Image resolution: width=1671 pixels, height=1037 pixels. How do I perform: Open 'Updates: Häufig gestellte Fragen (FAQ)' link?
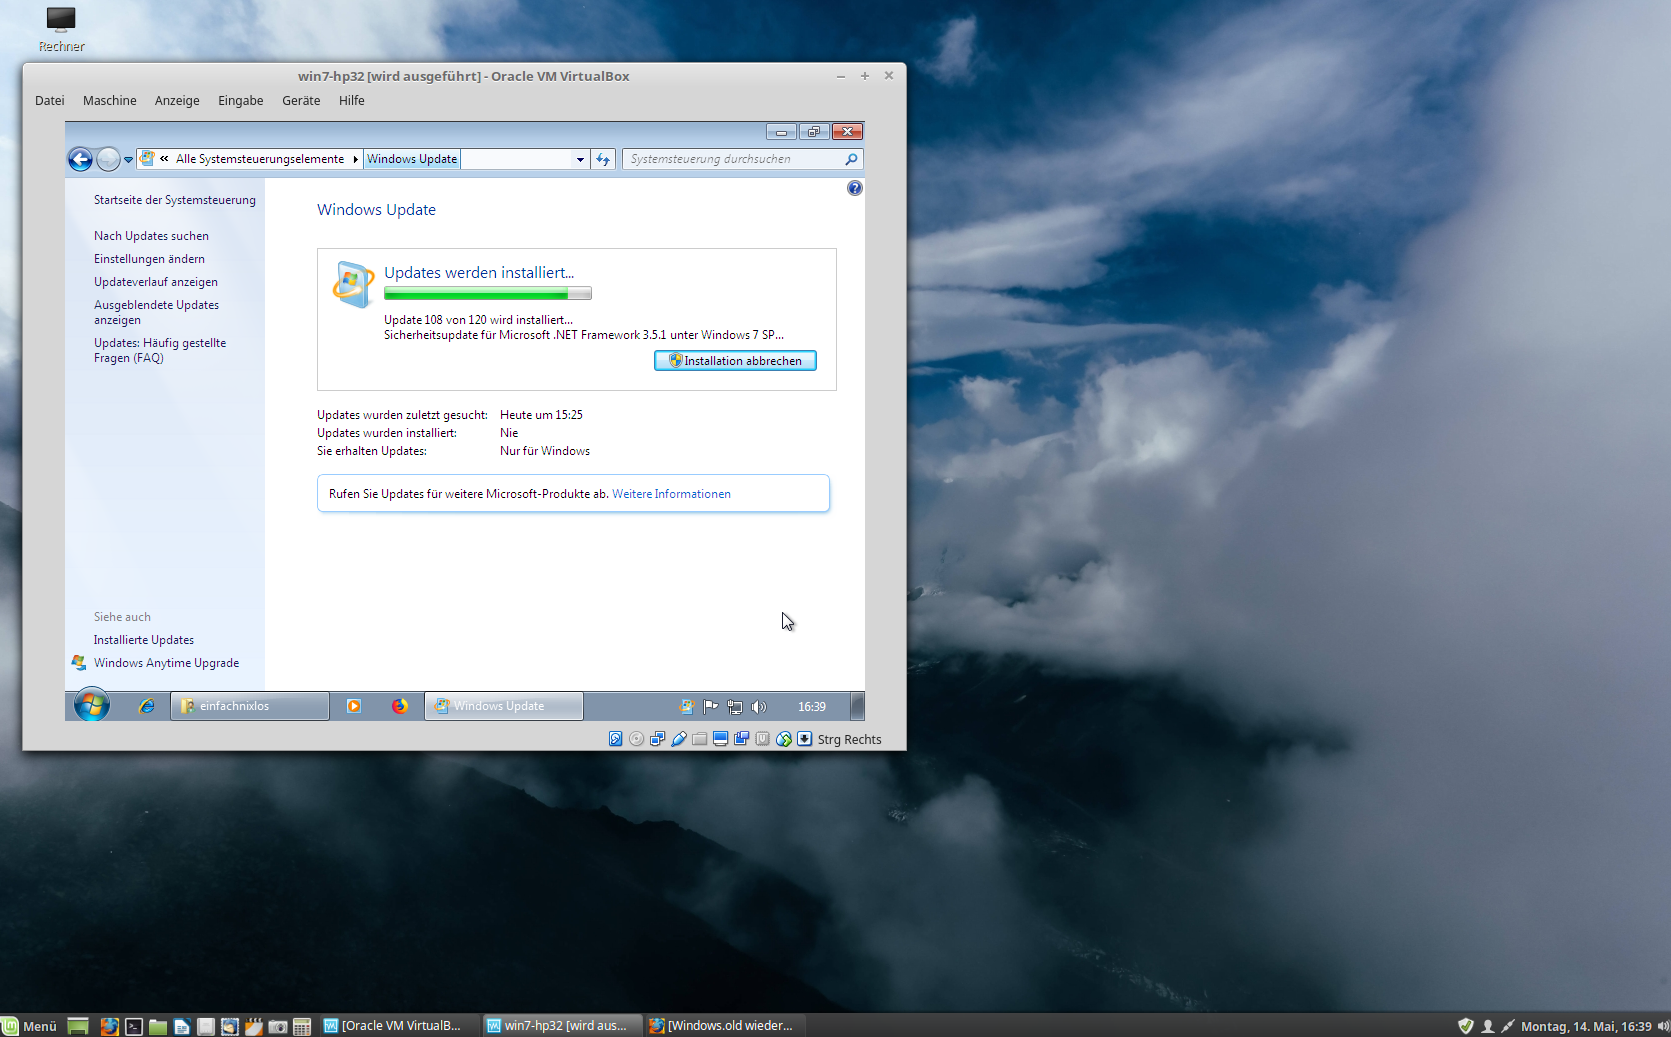(160, 350)
